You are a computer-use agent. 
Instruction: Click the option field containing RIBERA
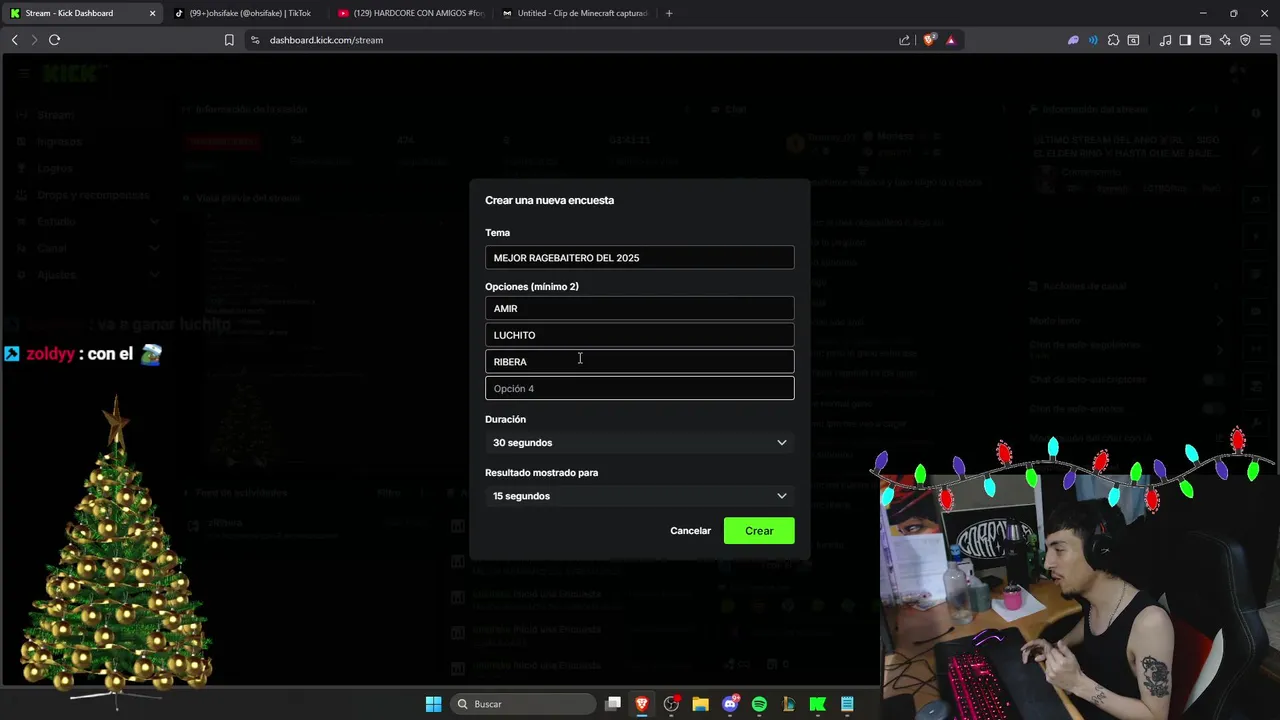pyautogui.click(x=640, y=362)
